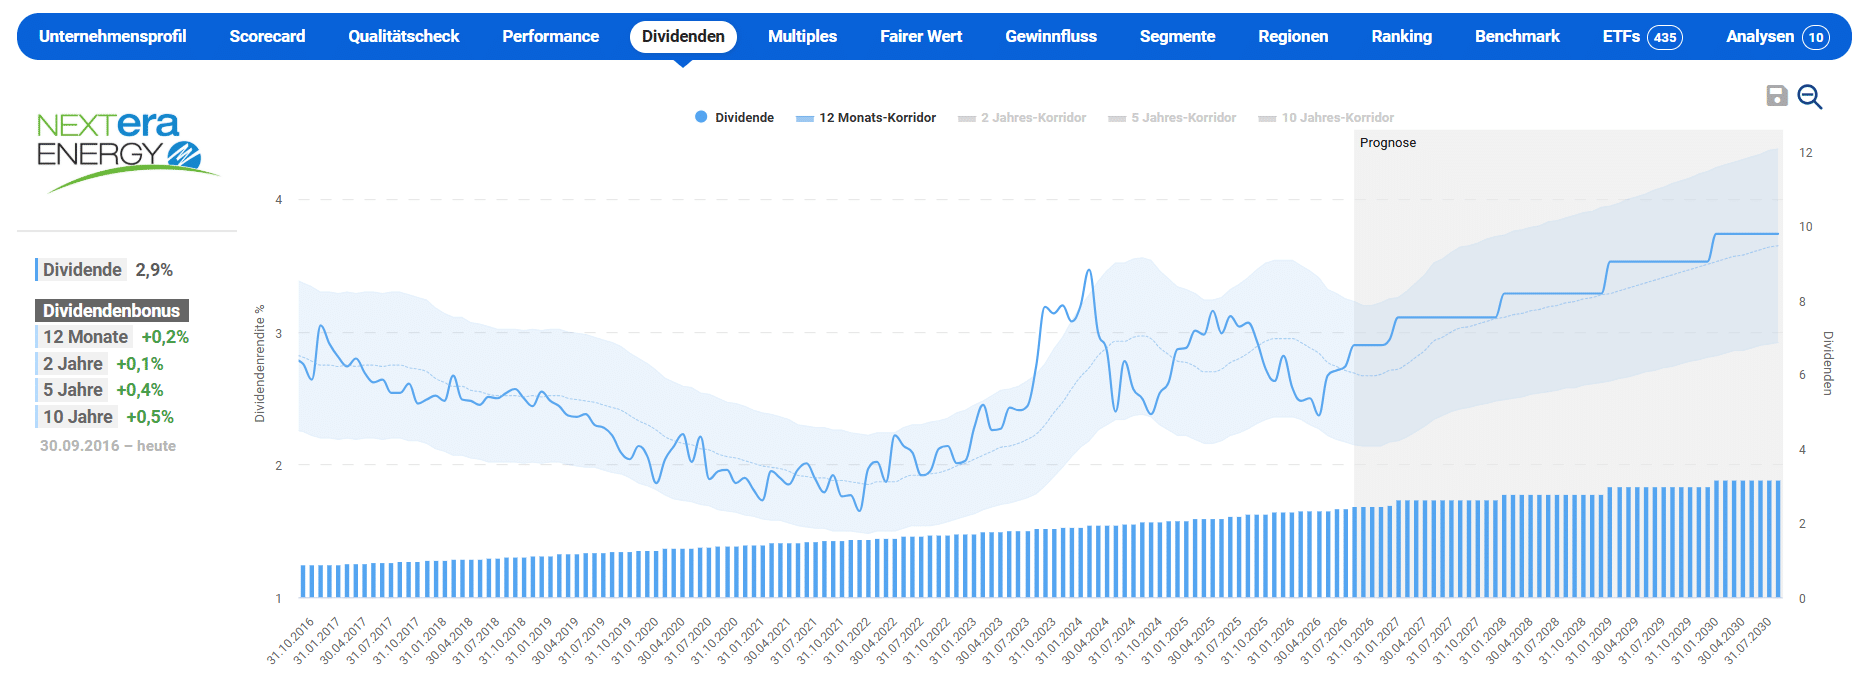Open the Scorecard tab

[x=267, y=36]
